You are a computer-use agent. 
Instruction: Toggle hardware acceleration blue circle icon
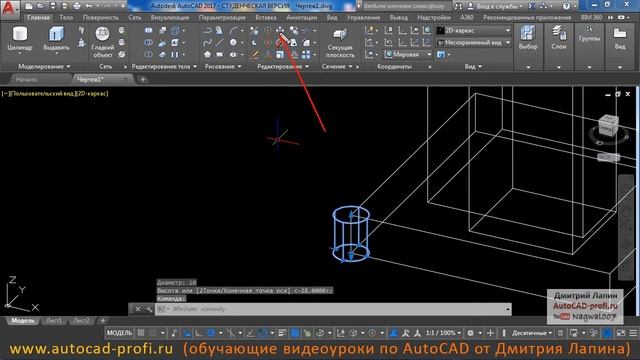coord(607,333)
